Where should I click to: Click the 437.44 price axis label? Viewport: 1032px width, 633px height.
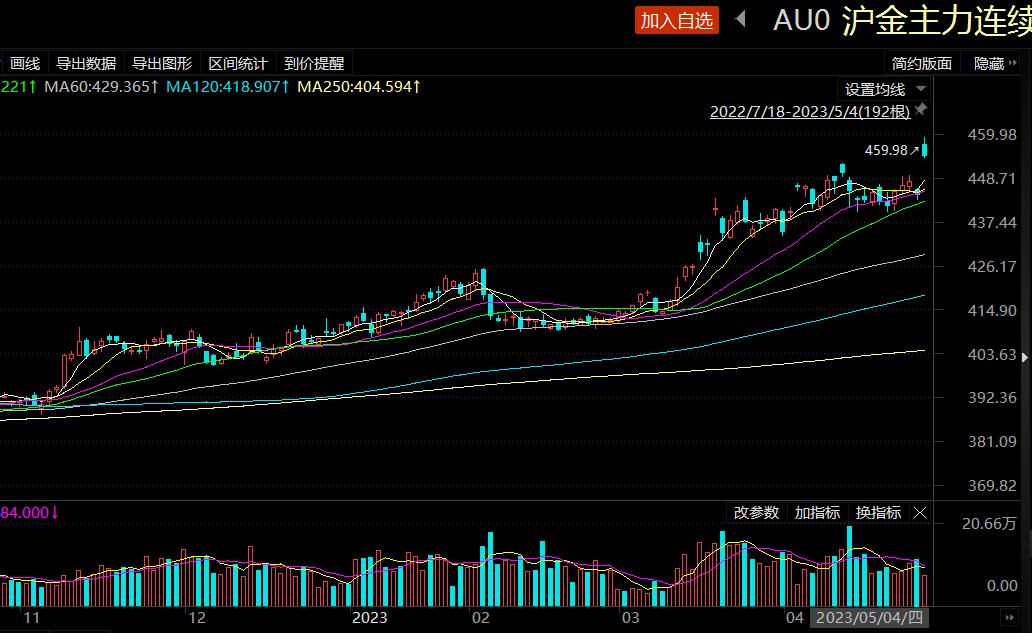point(991,223)
